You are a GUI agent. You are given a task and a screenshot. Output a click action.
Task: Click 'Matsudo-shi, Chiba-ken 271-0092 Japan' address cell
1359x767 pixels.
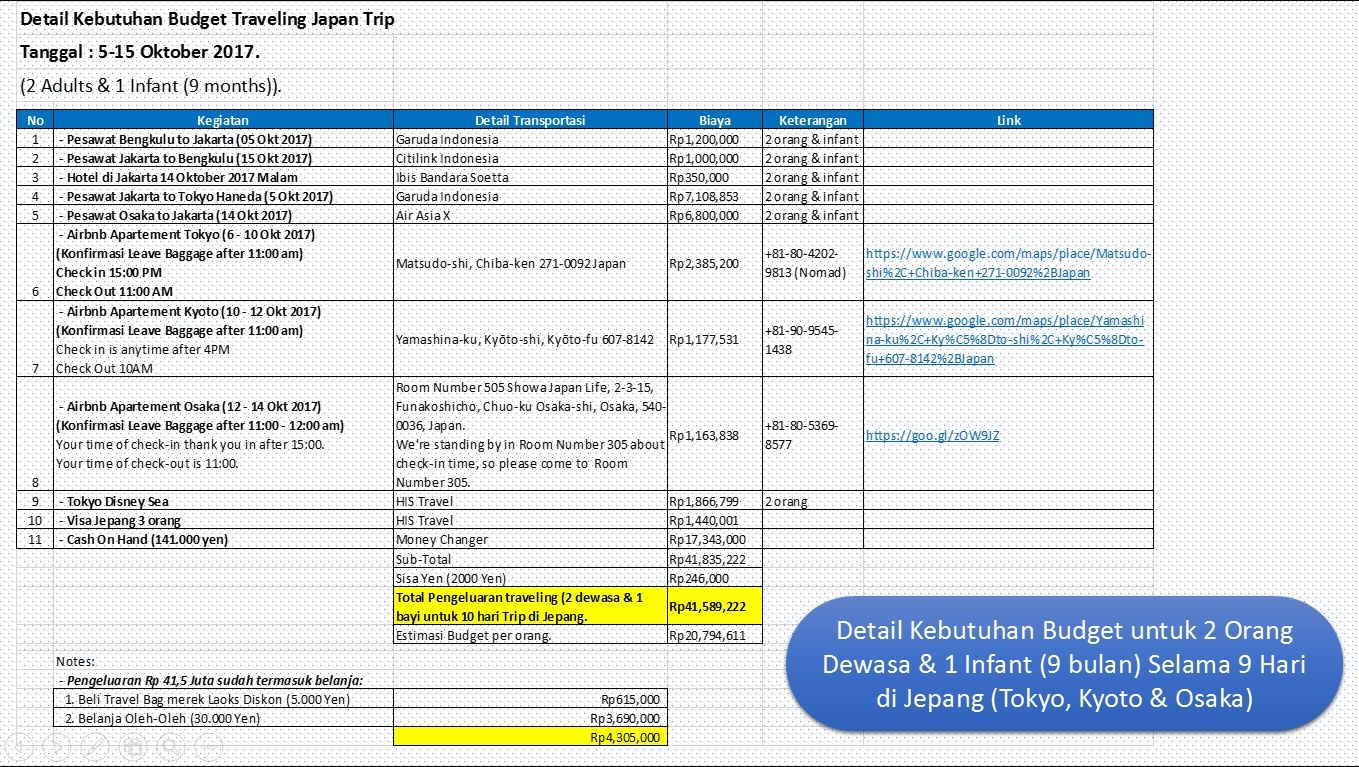530,263
